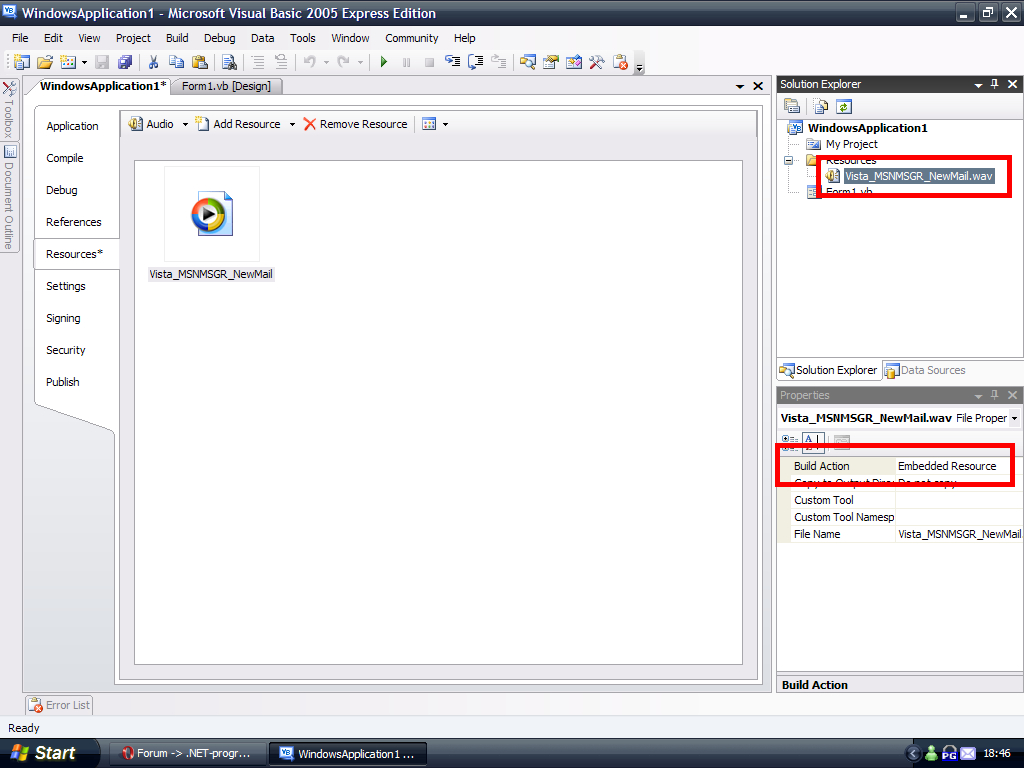
Task: Select Vista_MSNMSGR_NewMail.wav in Solution Explorer
Action: tap(918, 176)
